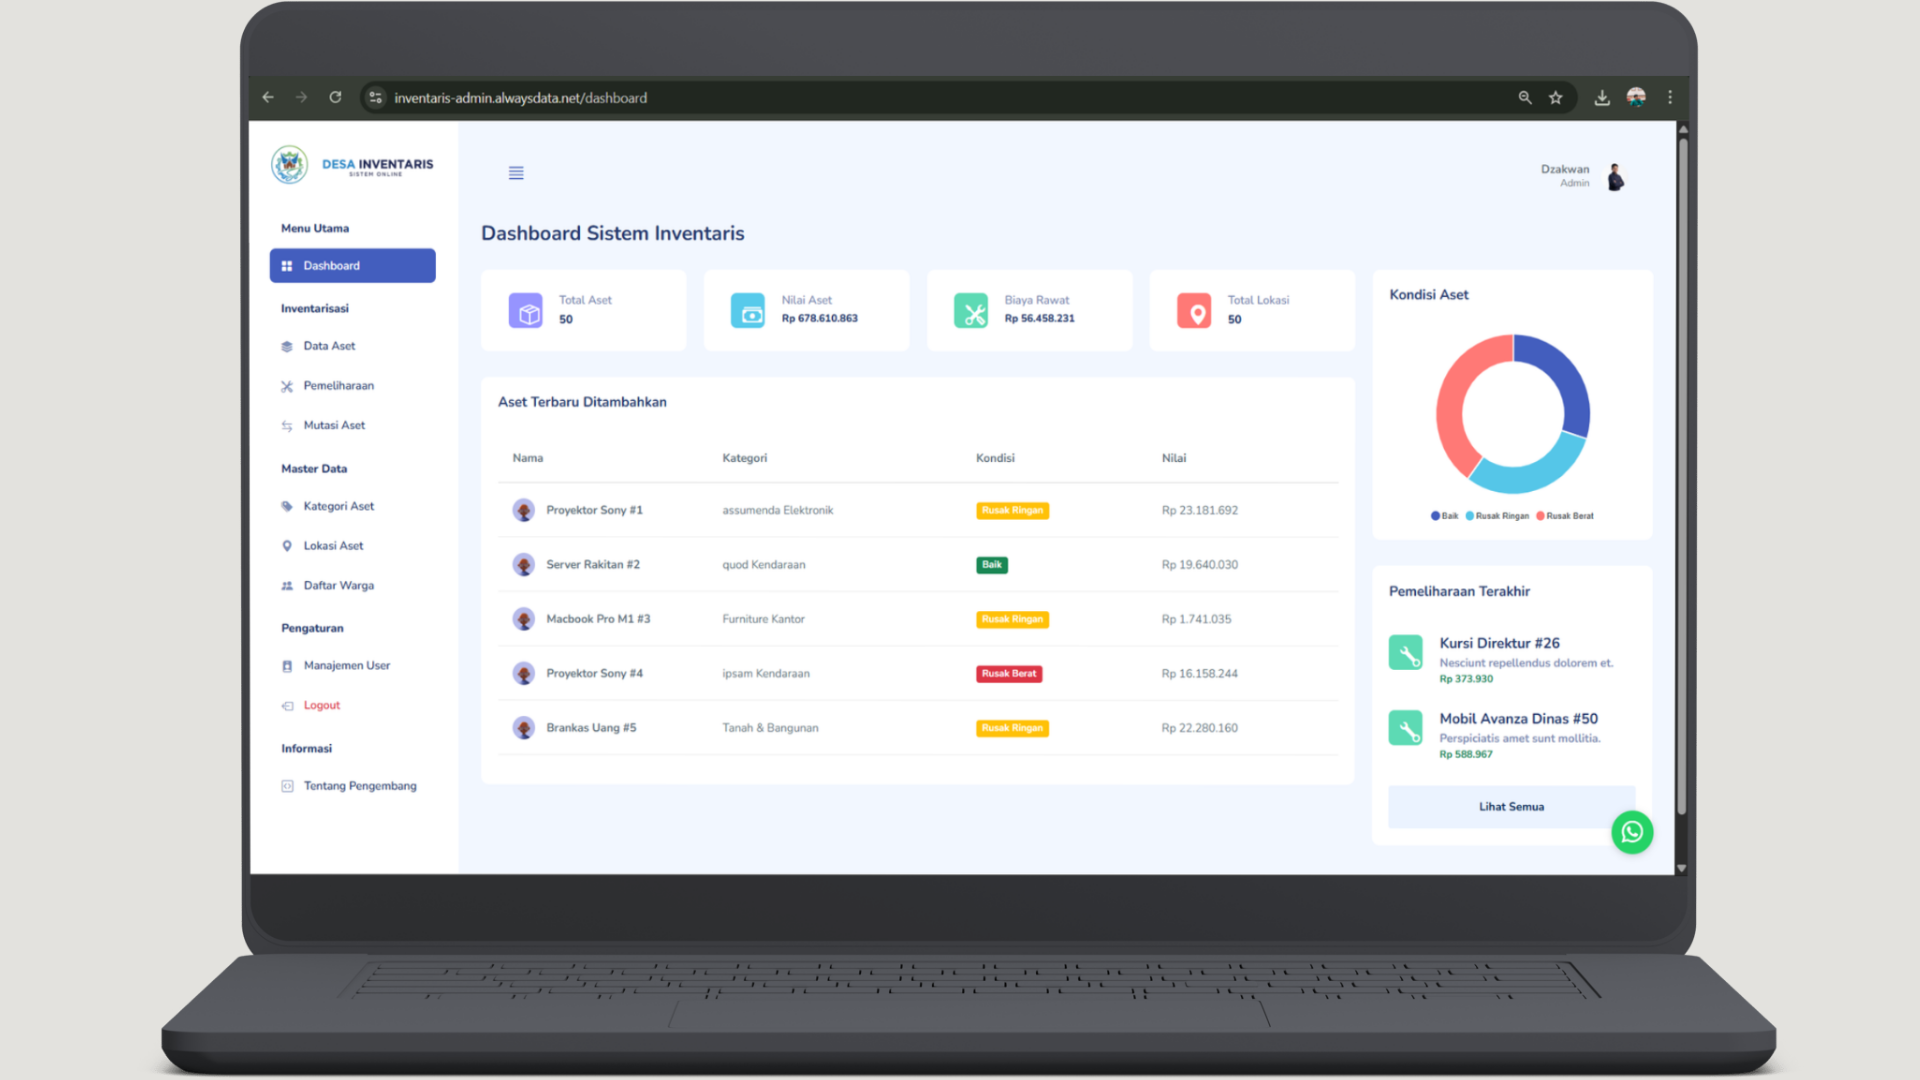
Task: Open the browser three-dot menu
Action: tap(1669, 97)
